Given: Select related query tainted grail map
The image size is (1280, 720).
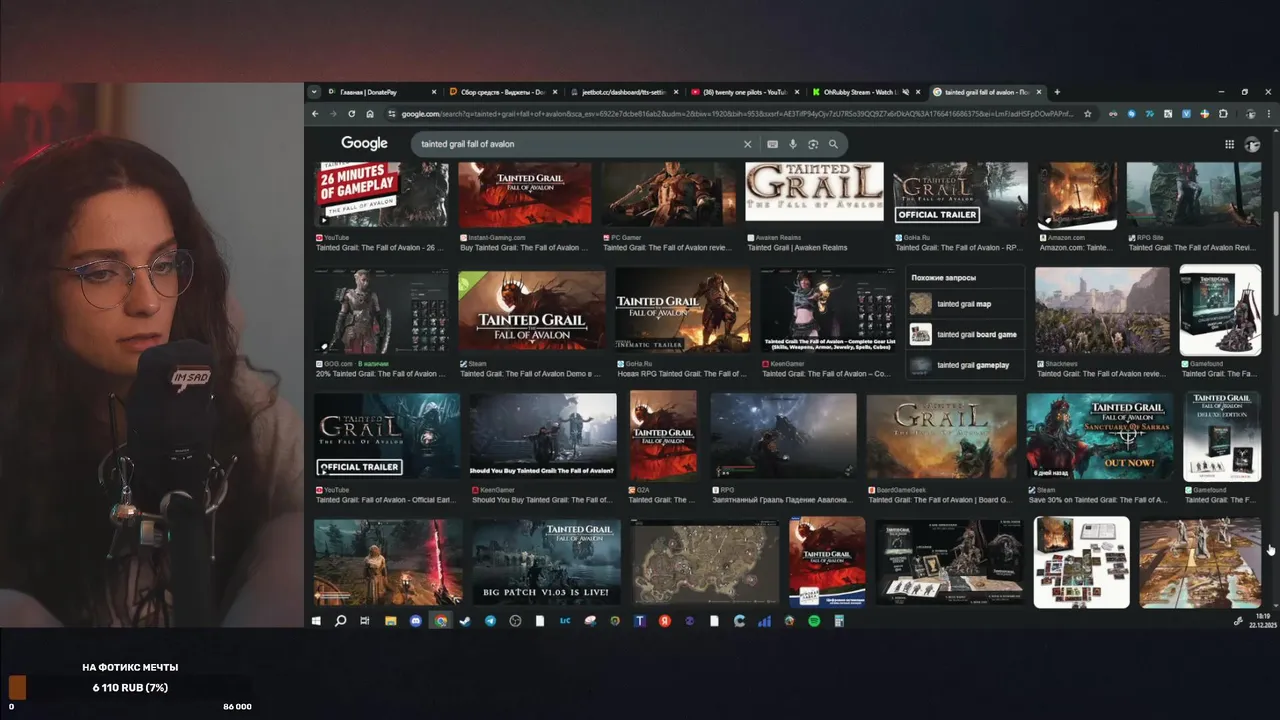Looking at the screenshot, I should (x=965, y=304).
